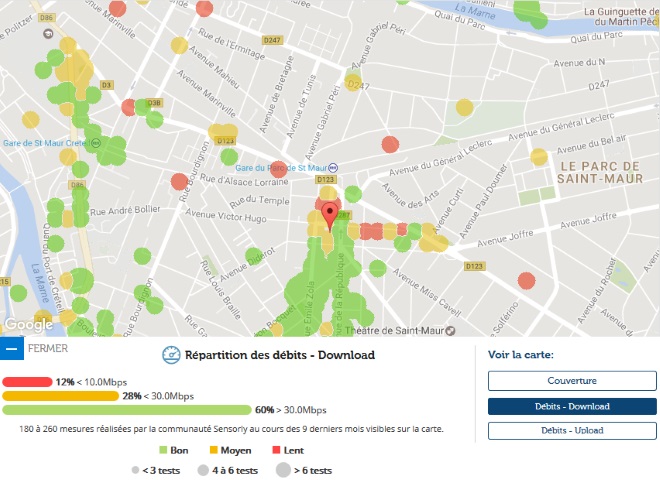
Task: Select the Débits - Download map view
Action: (x=572, y=406)
